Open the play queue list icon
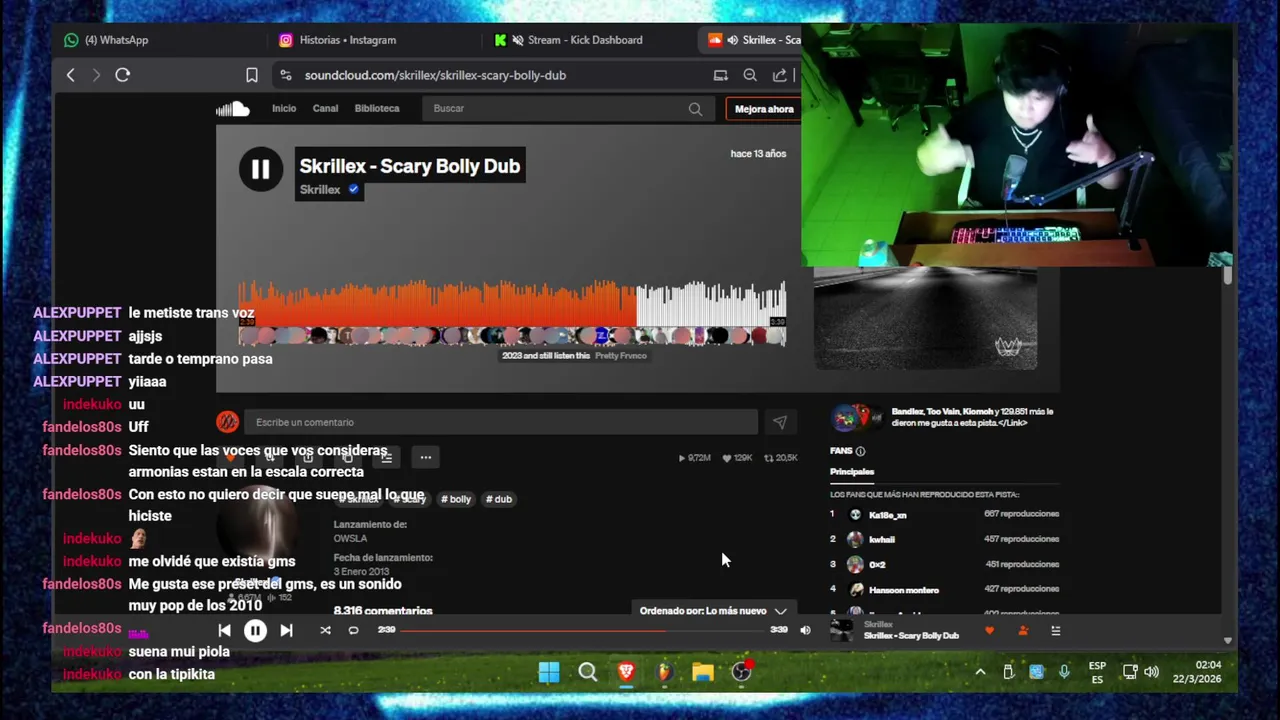 click(x=1055, y=631)
